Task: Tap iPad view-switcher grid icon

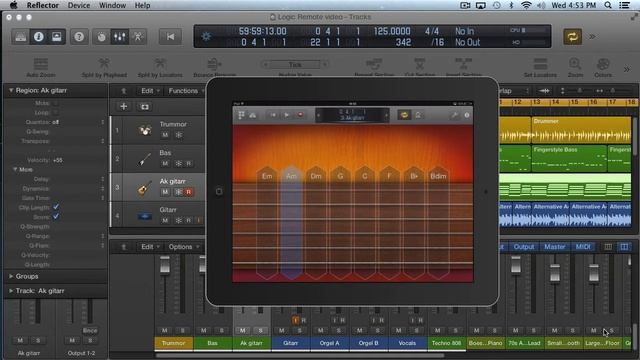Action: click(241, 115)
